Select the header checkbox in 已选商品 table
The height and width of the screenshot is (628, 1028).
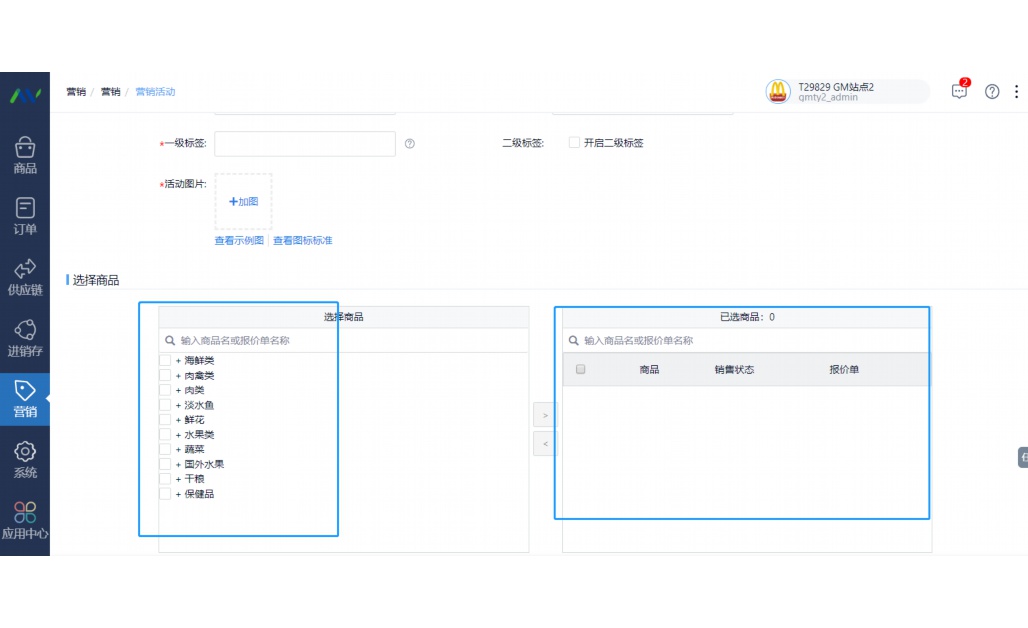pos(581,369)
